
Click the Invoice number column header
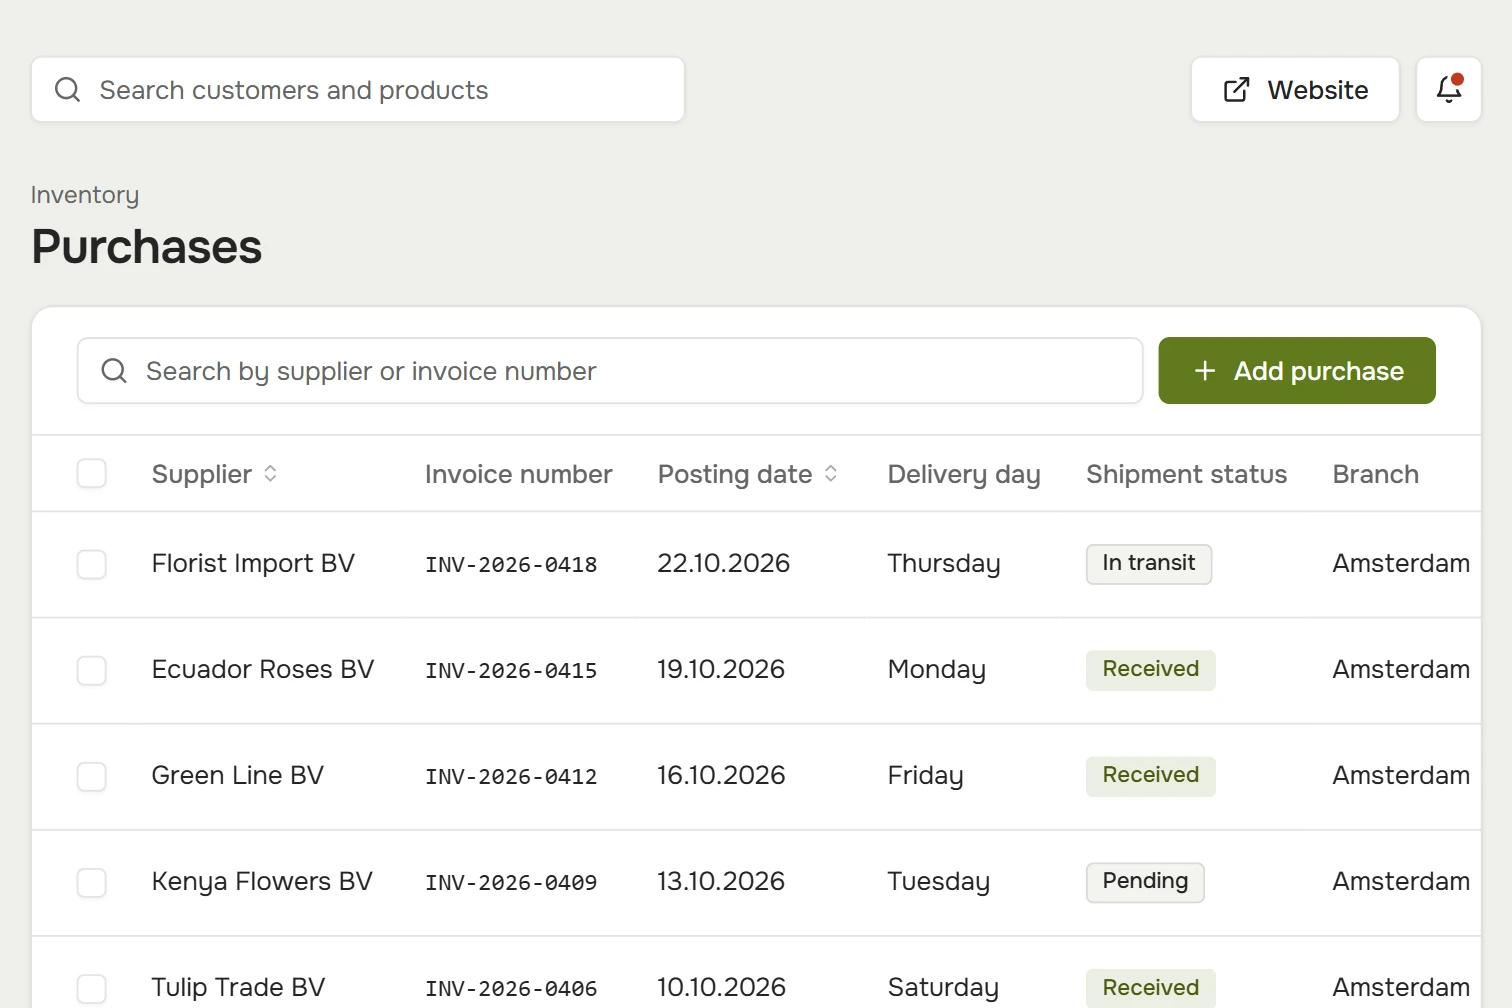coord(518,474)
